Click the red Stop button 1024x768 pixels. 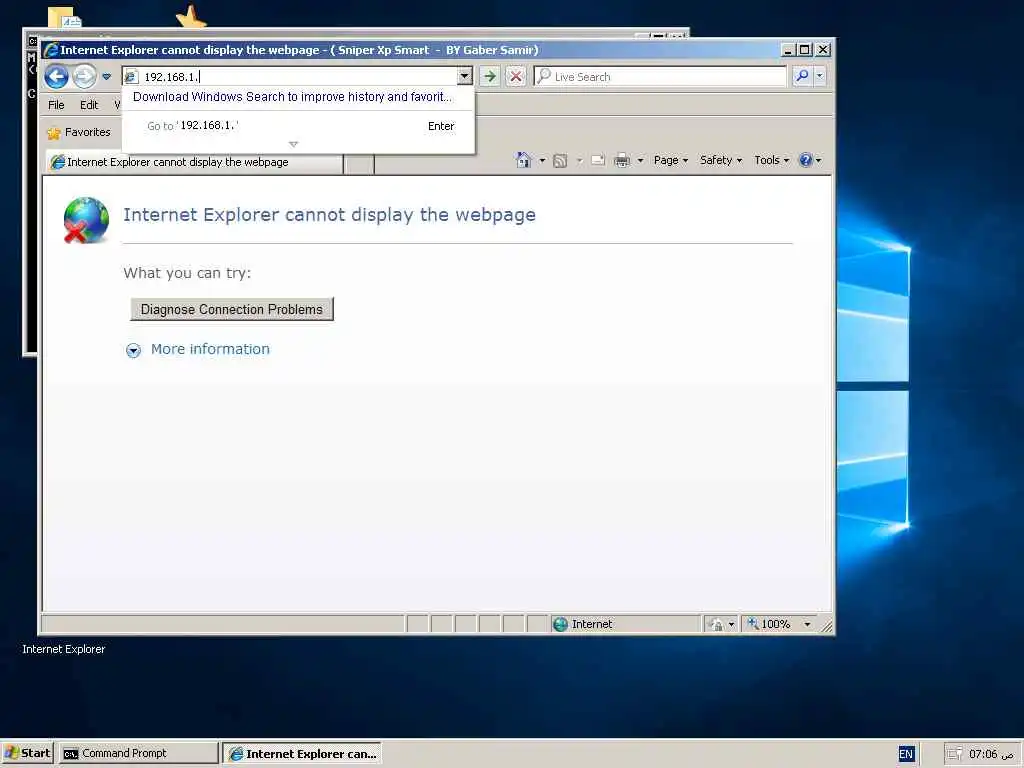click(x=516, y=76)
